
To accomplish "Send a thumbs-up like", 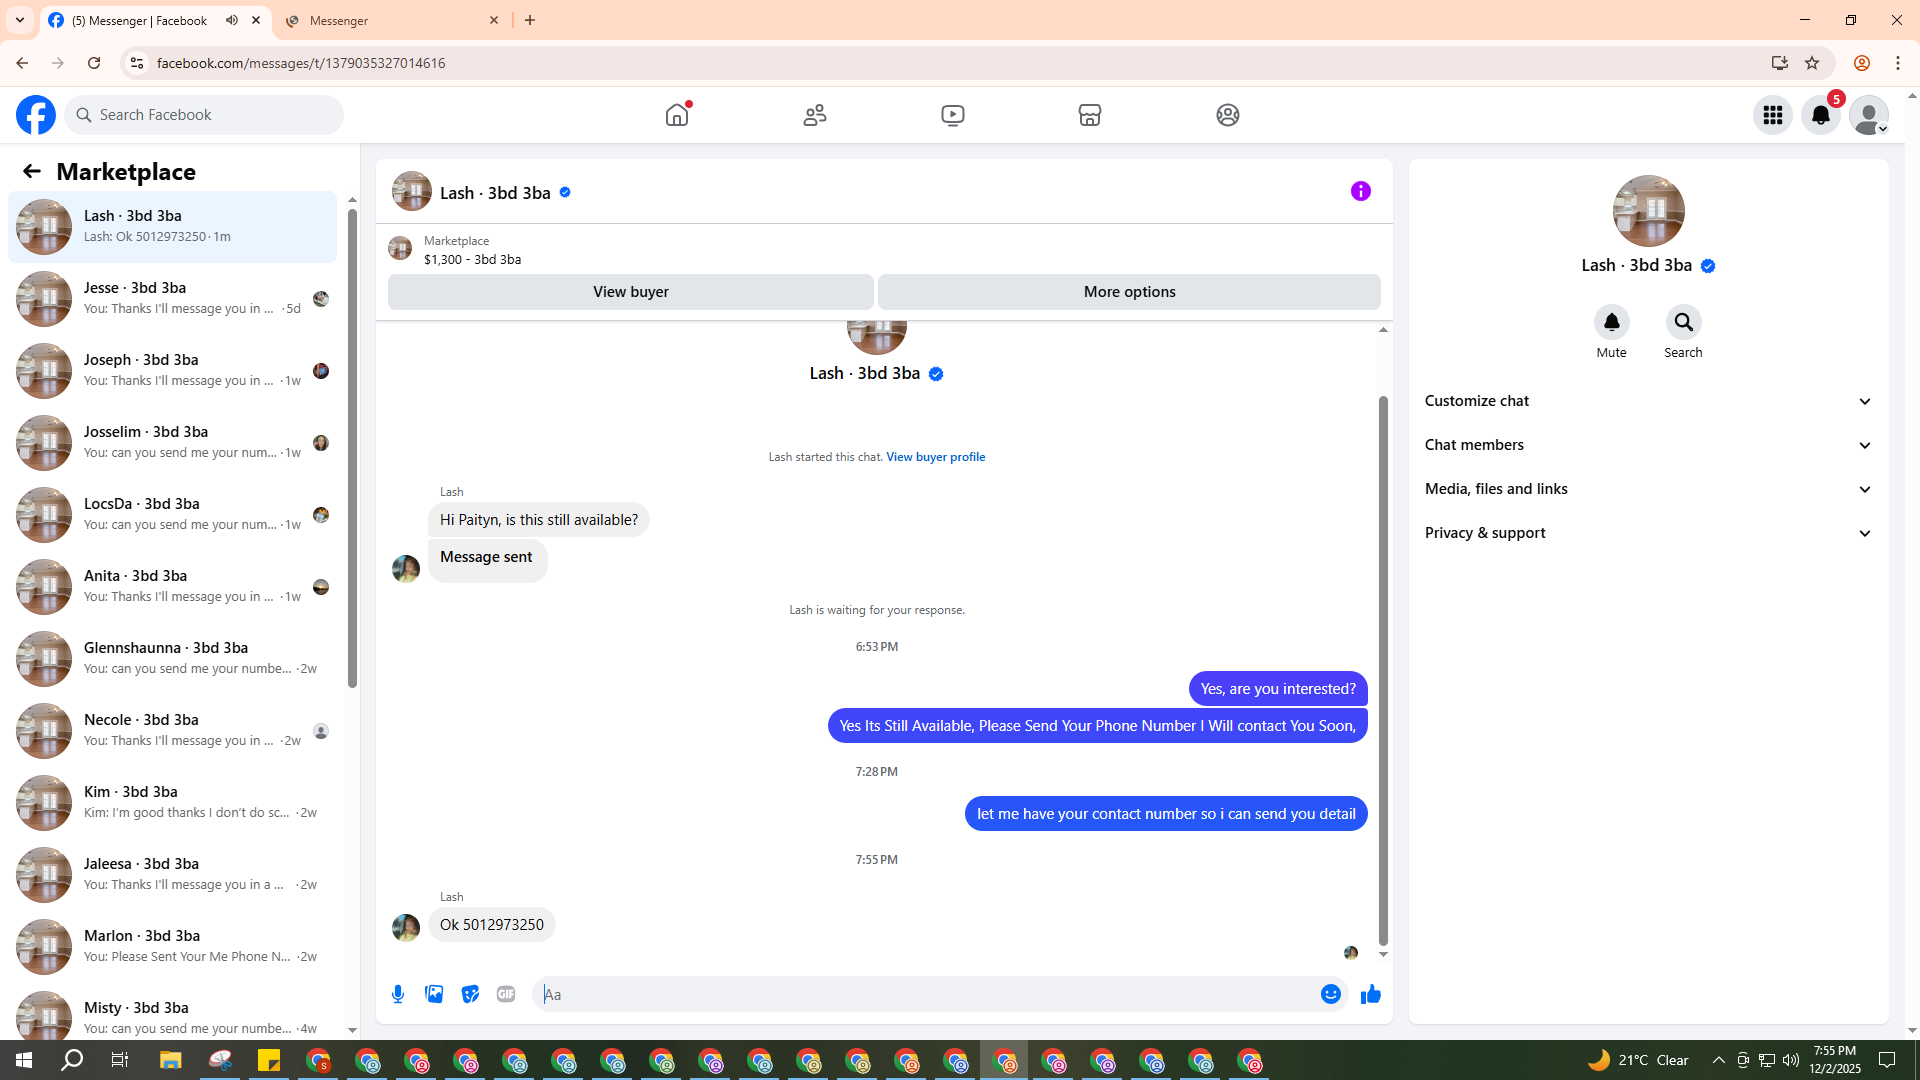I will tap(1370, 994).
